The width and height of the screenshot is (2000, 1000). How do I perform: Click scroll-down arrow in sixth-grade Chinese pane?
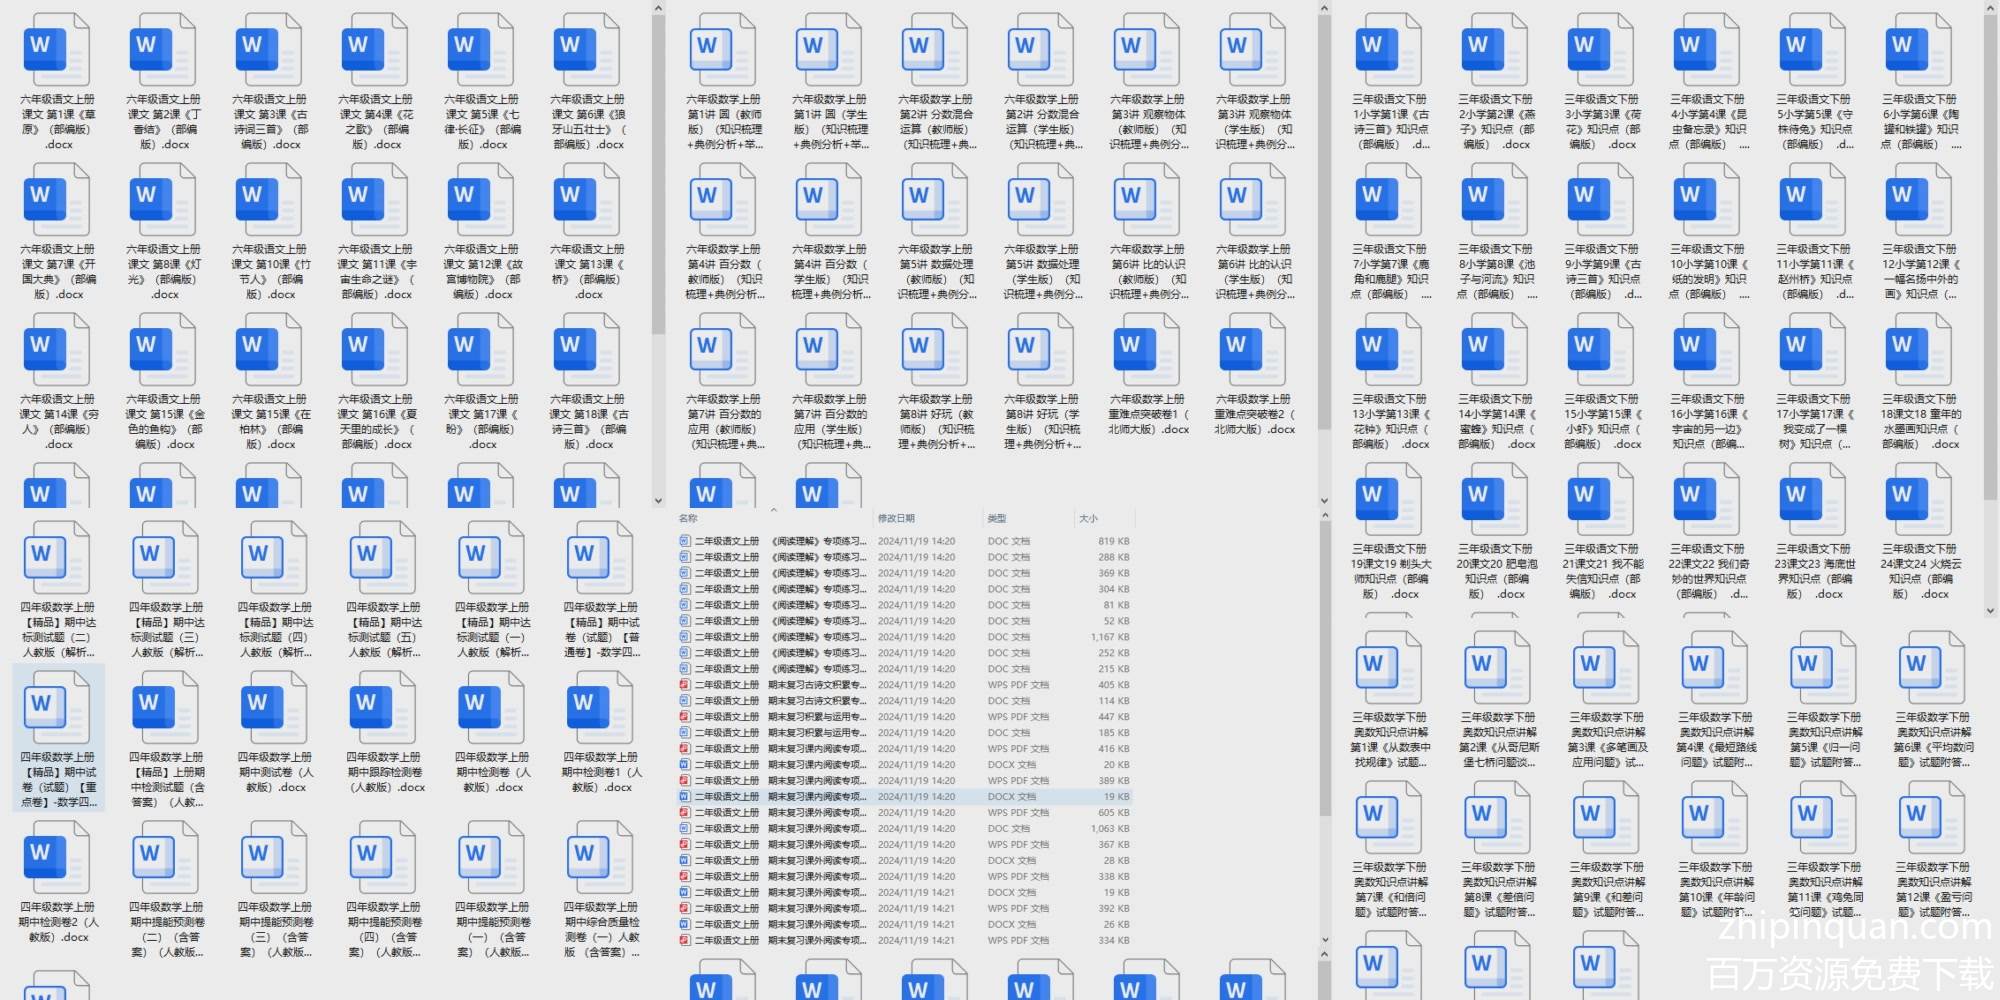tap(658, 501)
